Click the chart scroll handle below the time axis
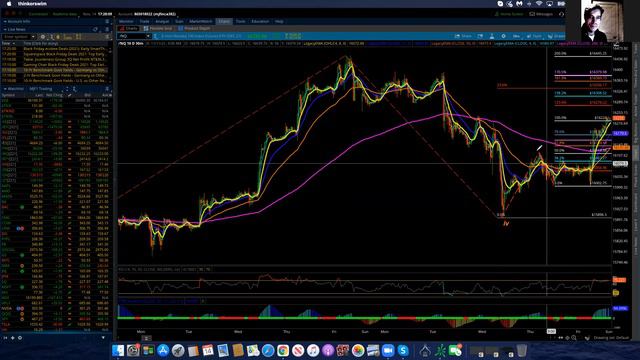Image resolution: width=640 pixels, height=360 pixels. [x=147, y=338]
